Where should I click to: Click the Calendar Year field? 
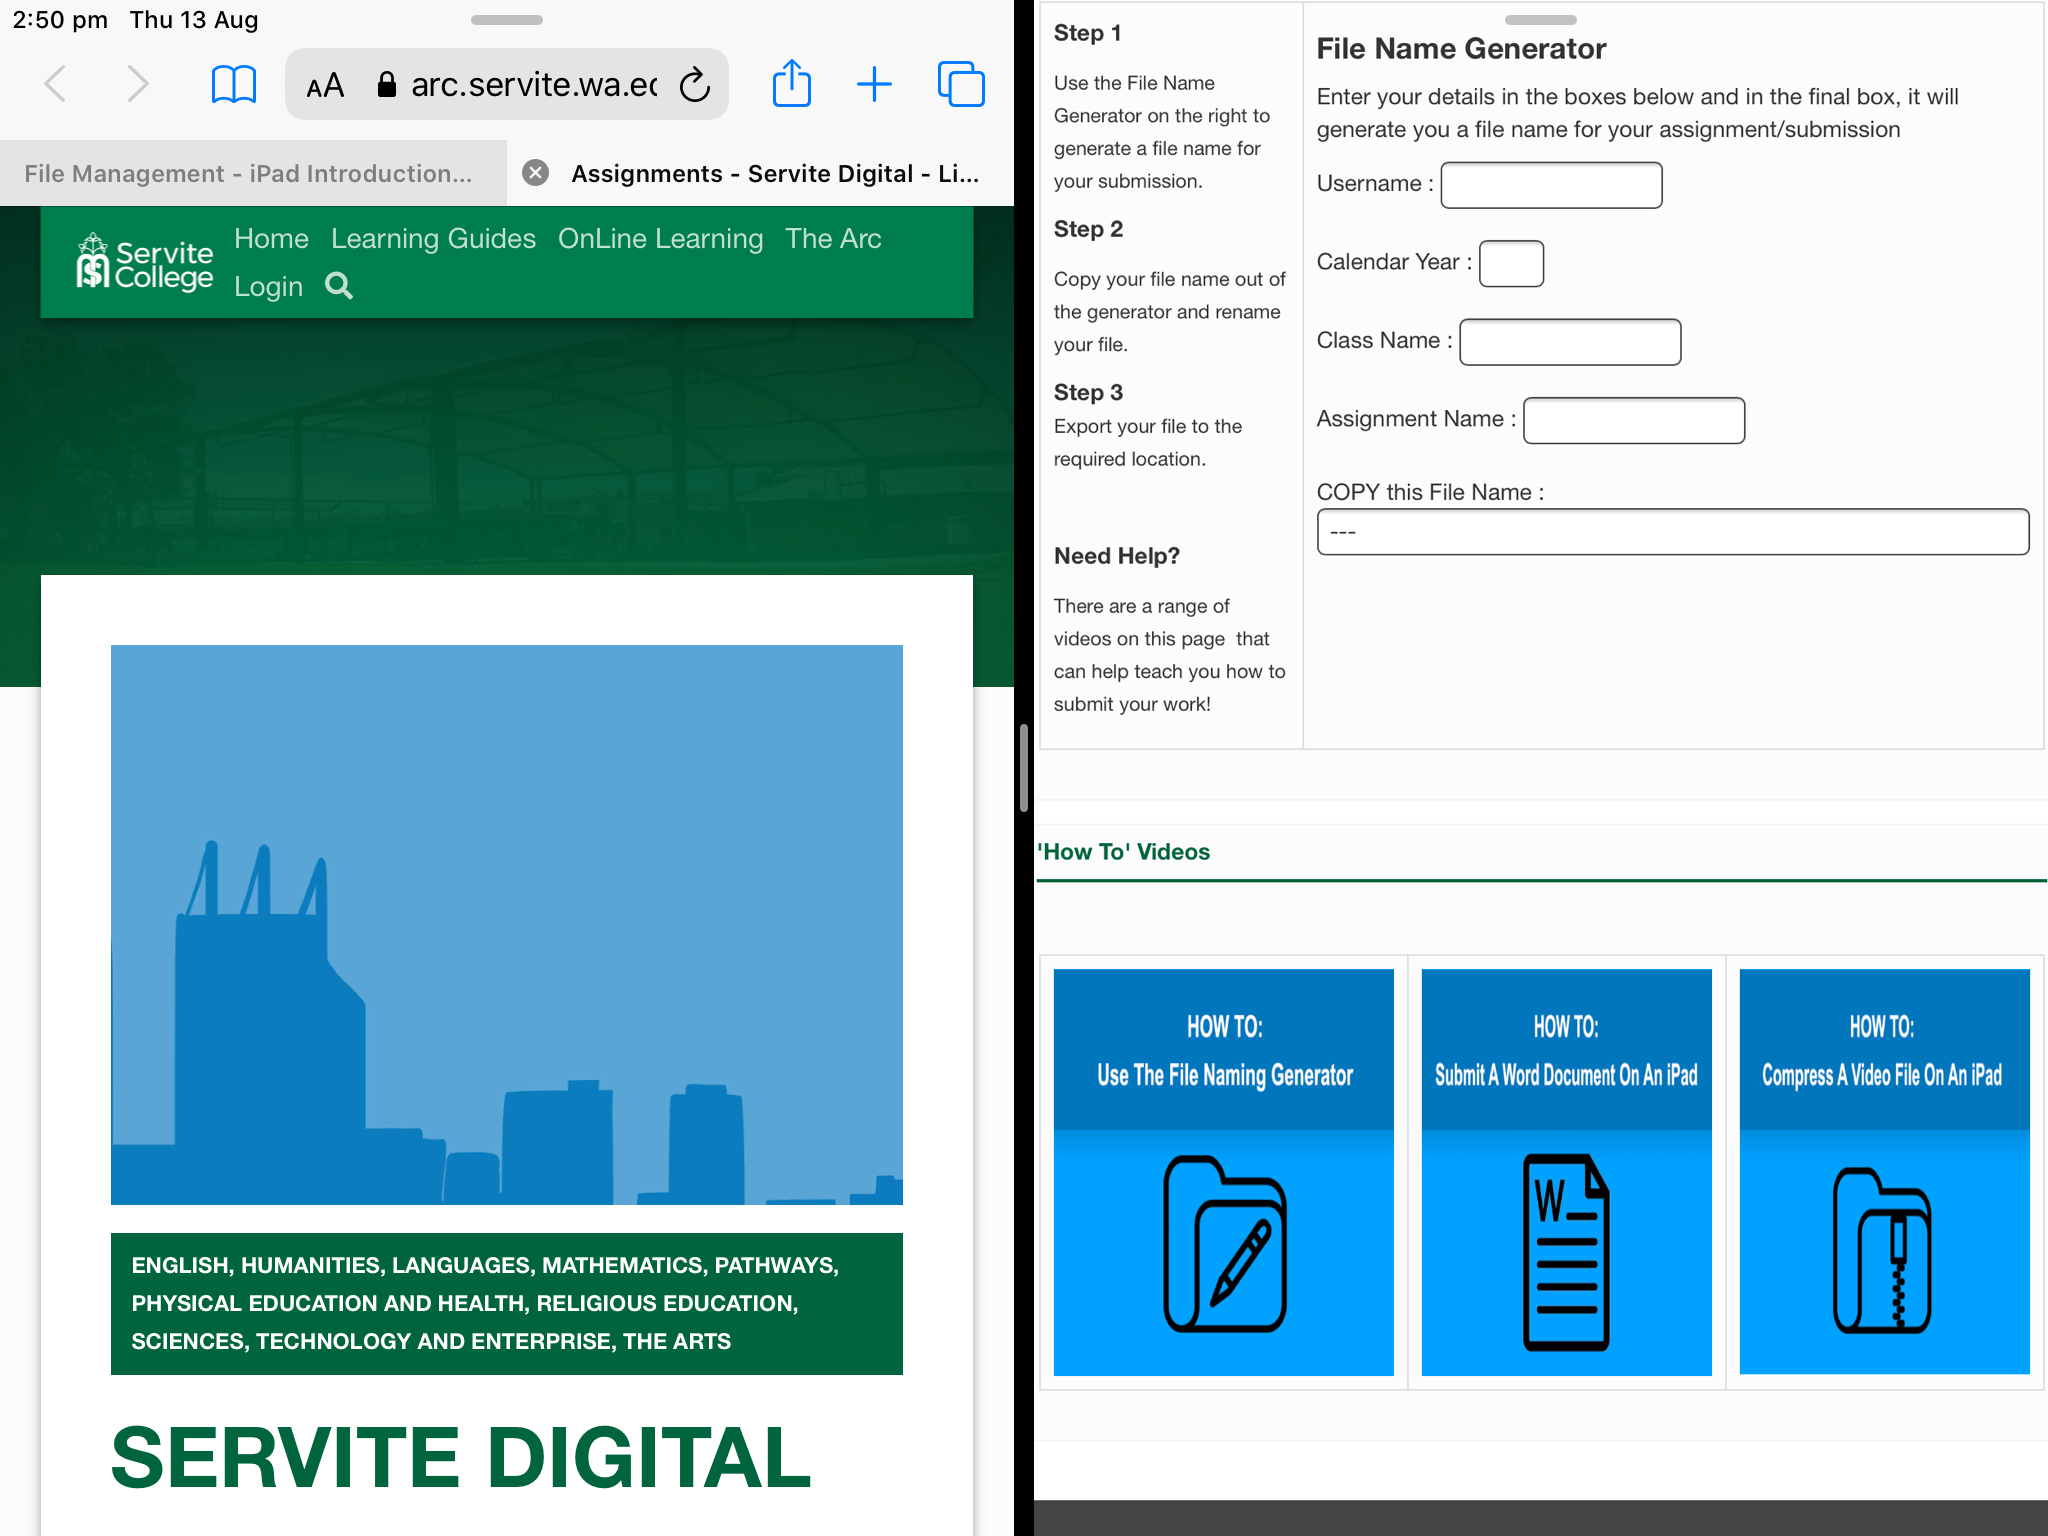pos(1510,263)
